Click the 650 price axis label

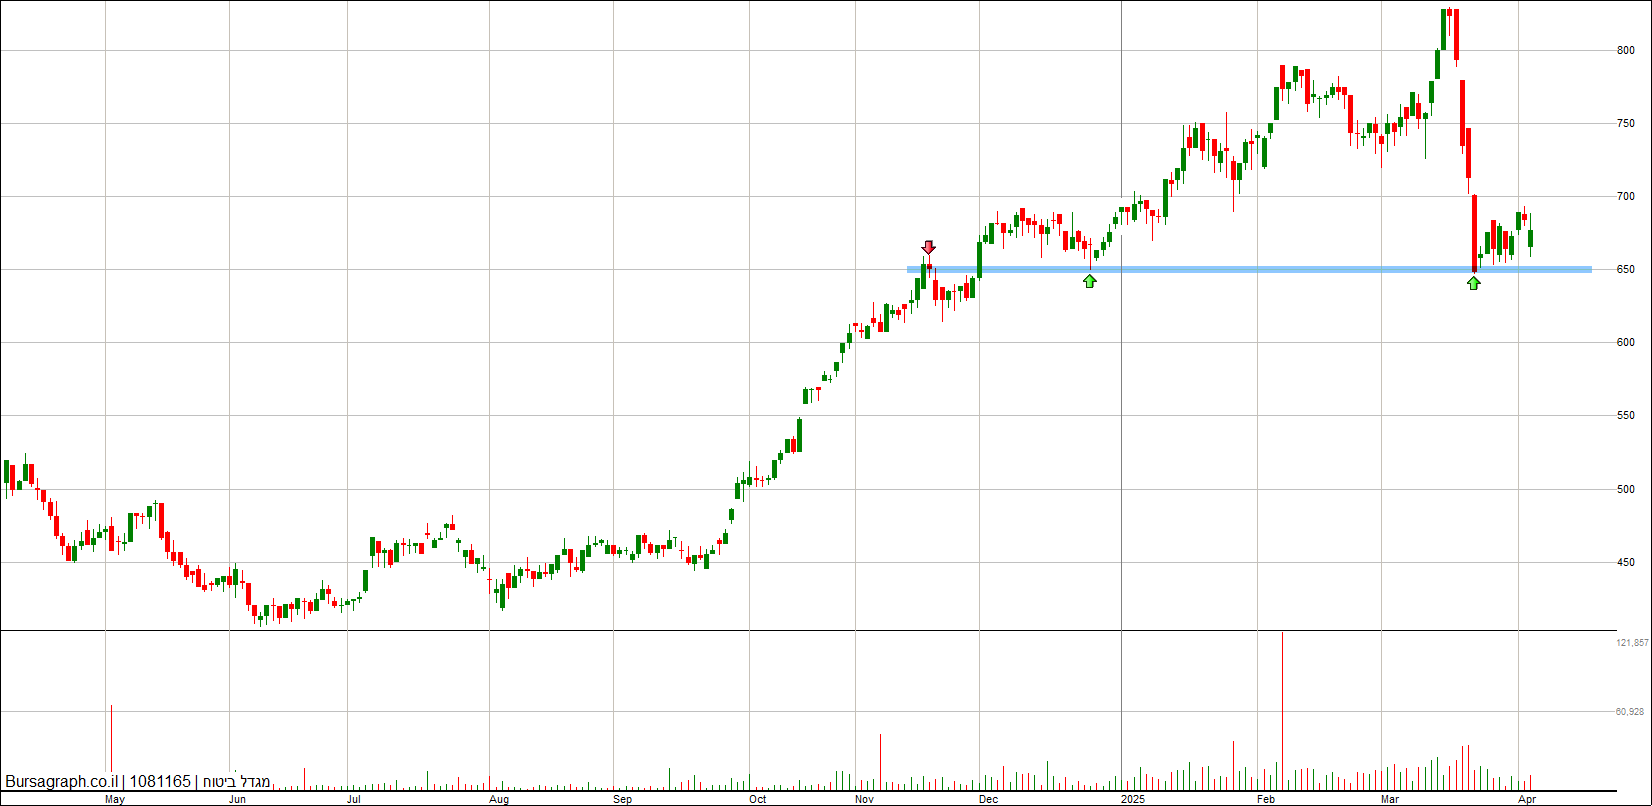tap(1626, 269)
